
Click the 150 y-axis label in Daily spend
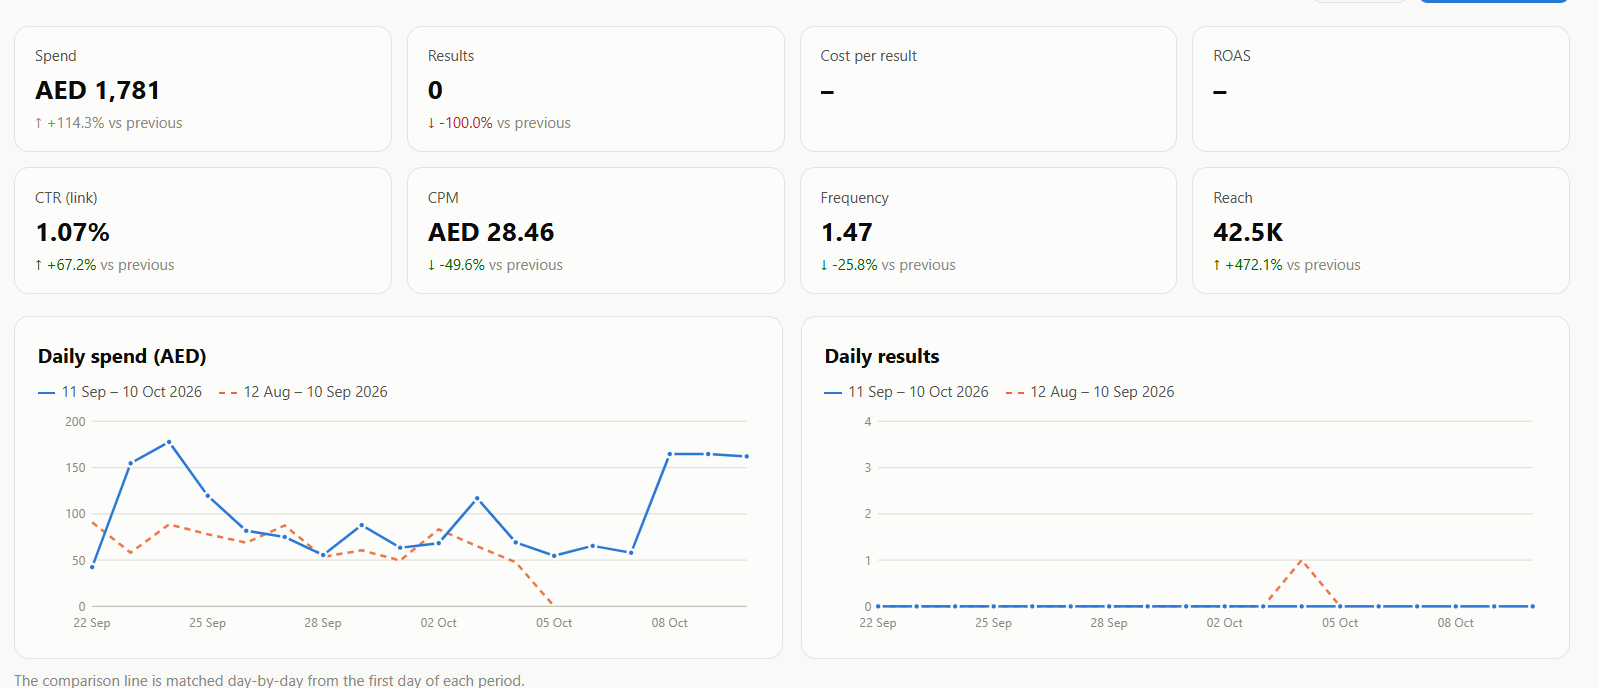point(75,468)
